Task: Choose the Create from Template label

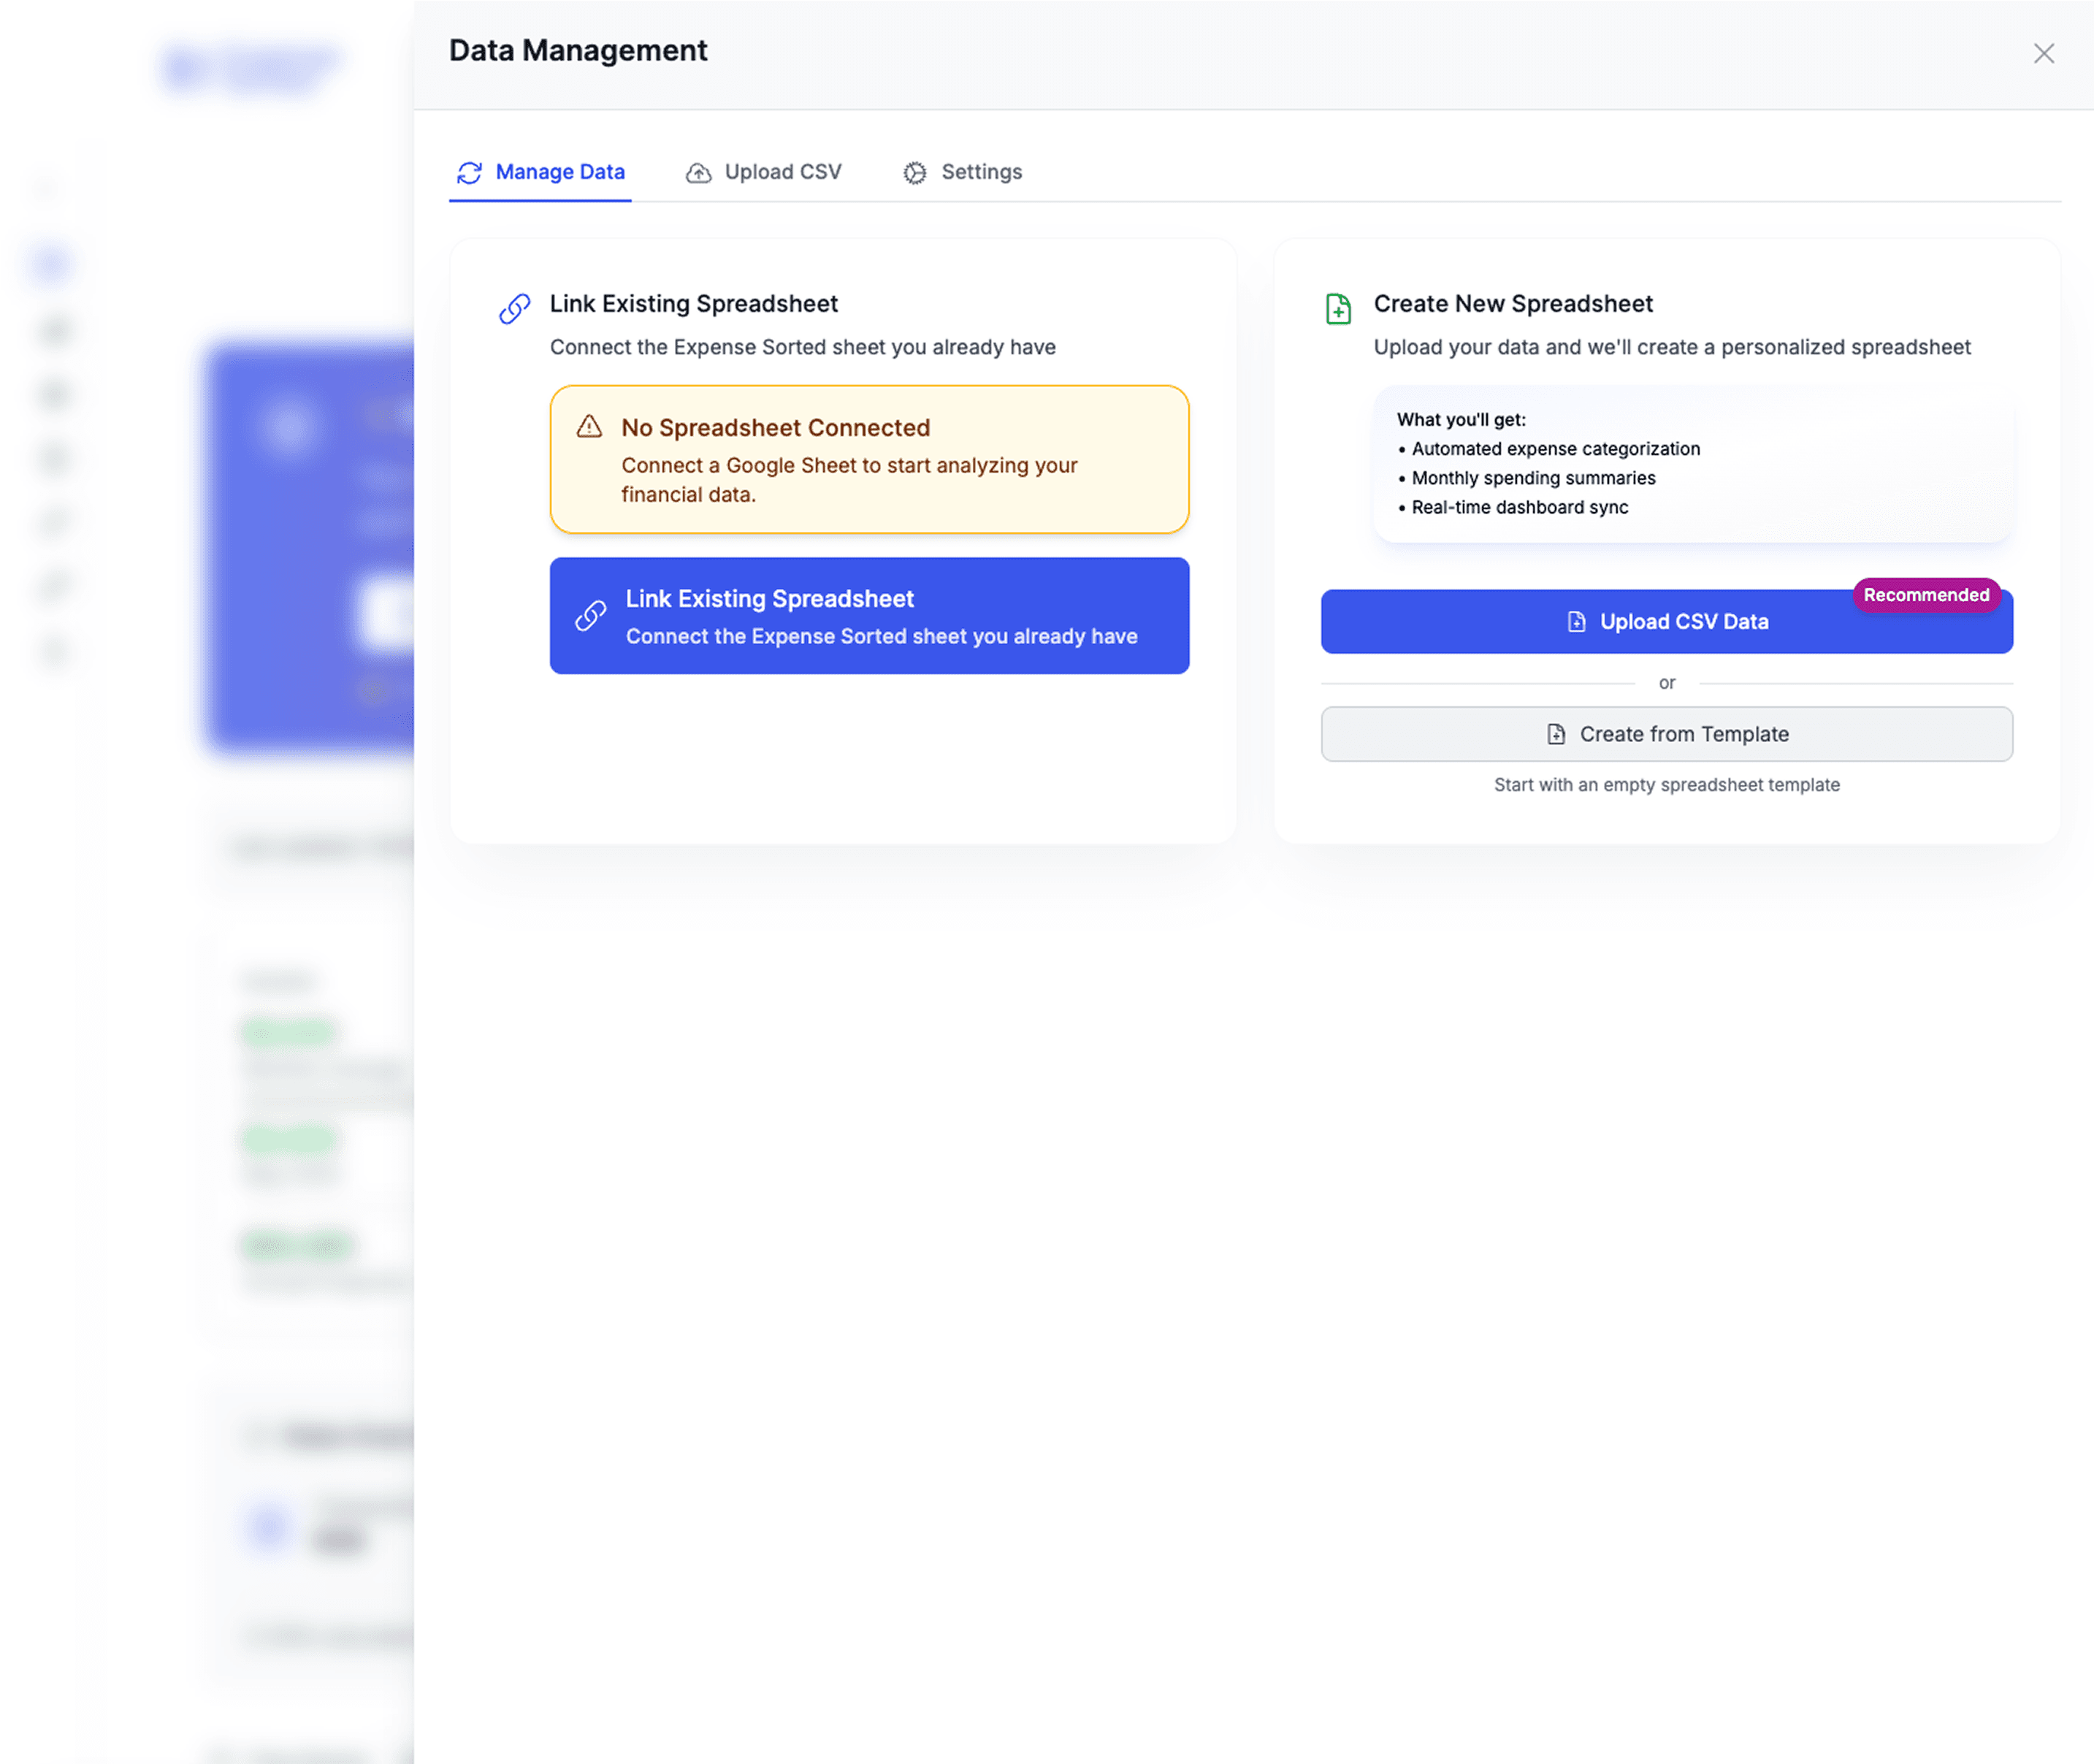Action: pos(1684,734)
